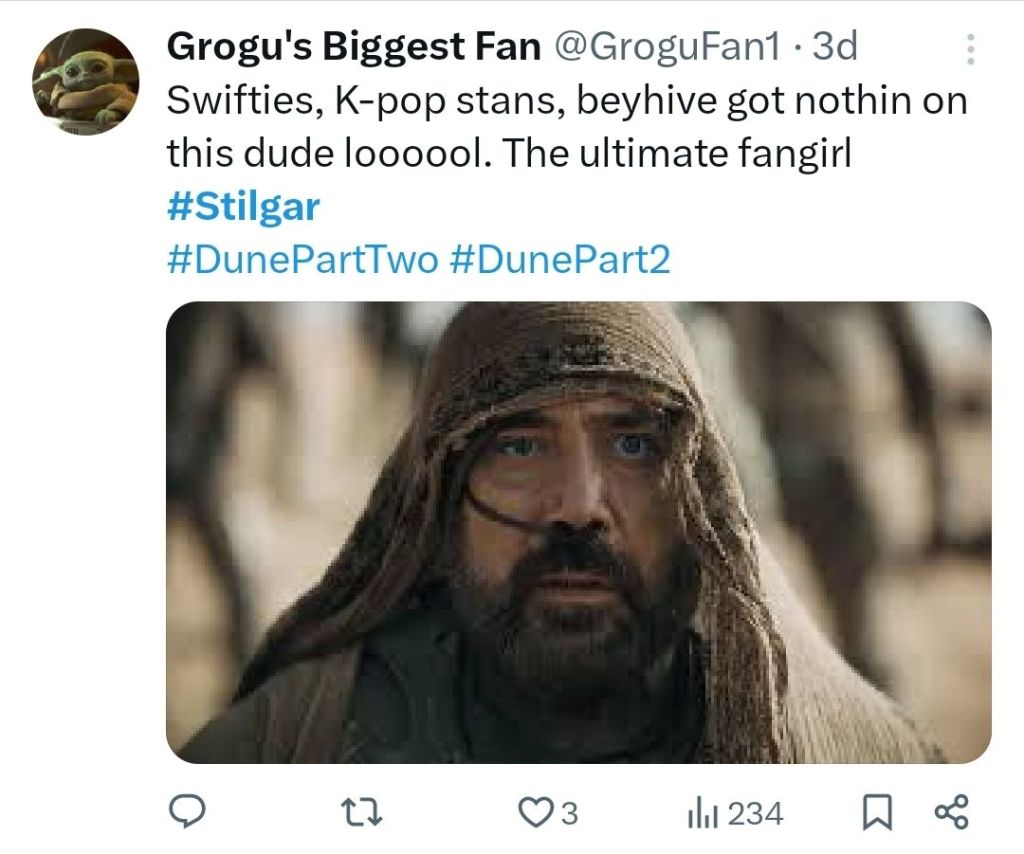Click the like count number 3

coord(569,813)
